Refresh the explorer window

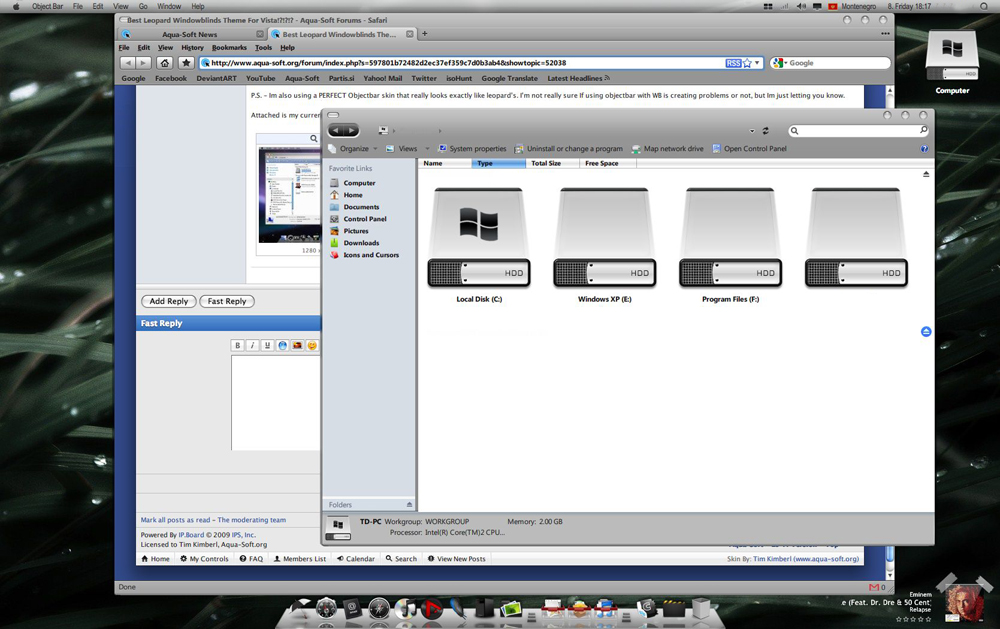(765, 131)
